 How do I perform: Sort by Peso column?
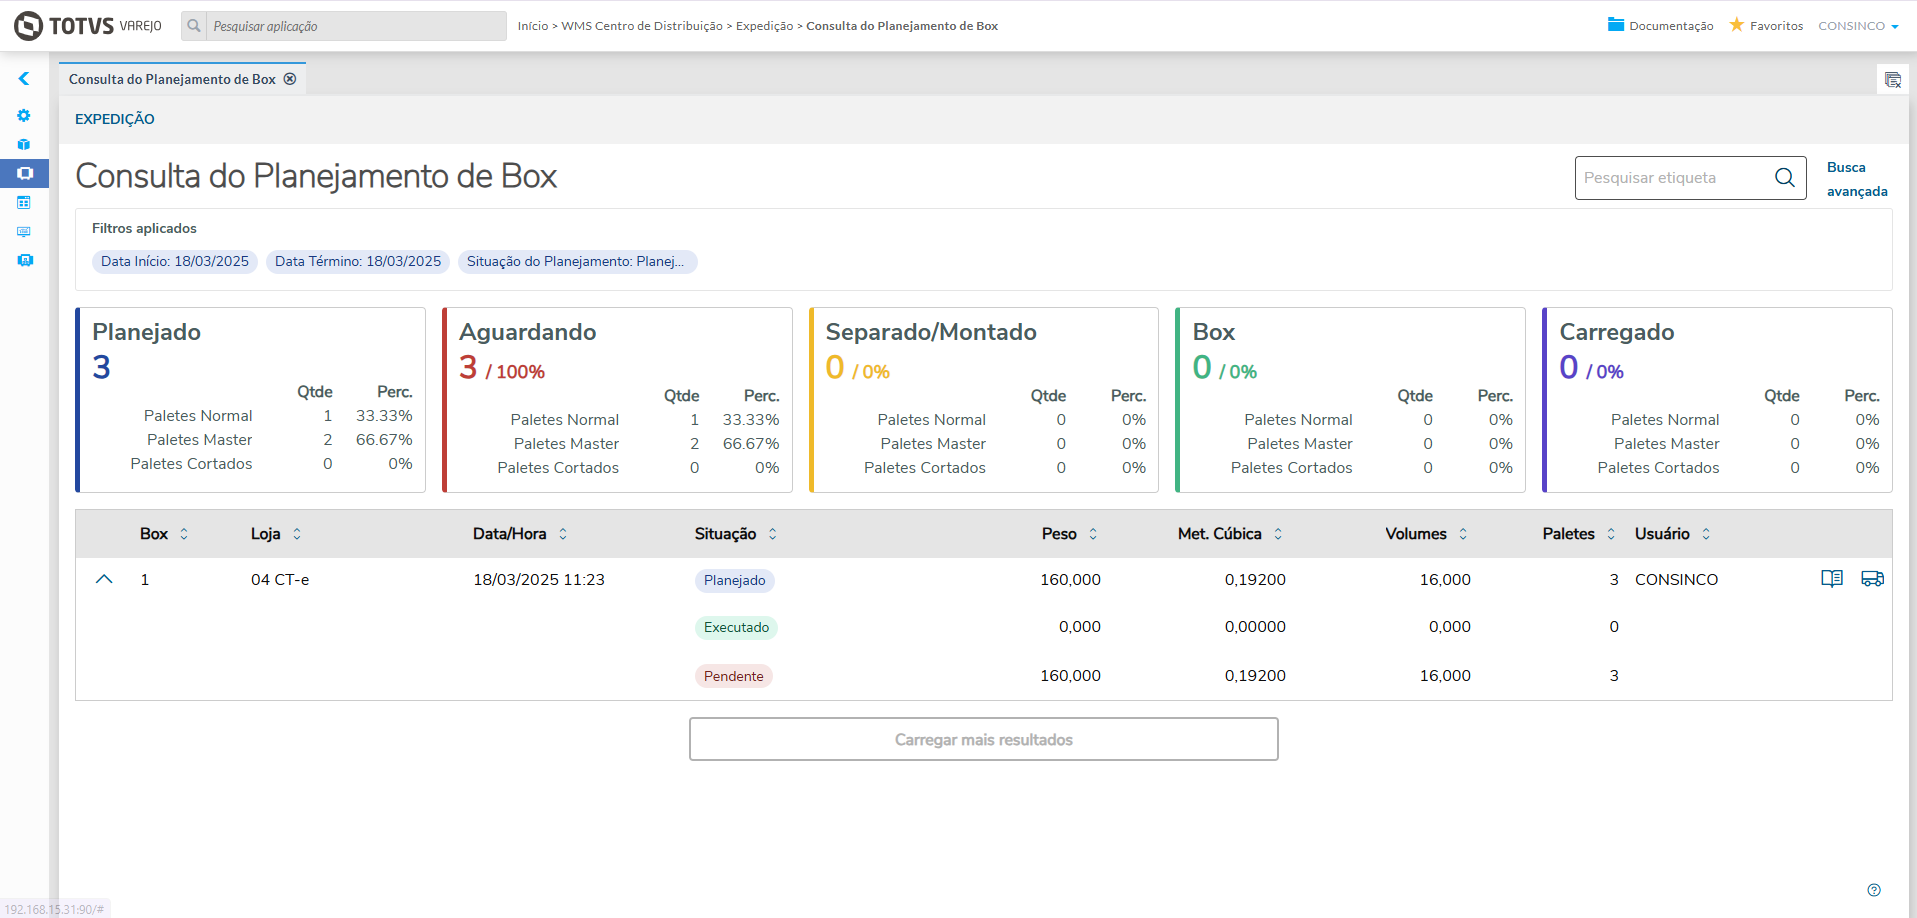[x=1093, y=534]
